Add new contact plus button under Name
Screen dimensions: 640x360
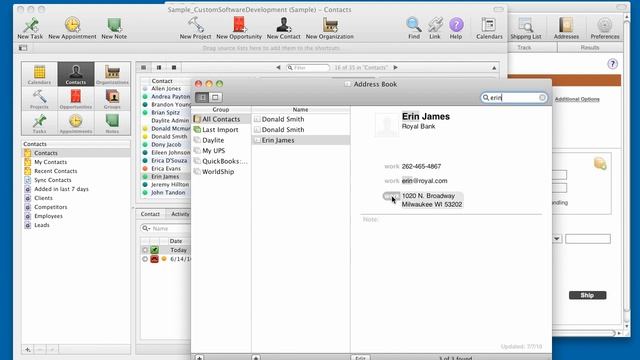256,358
